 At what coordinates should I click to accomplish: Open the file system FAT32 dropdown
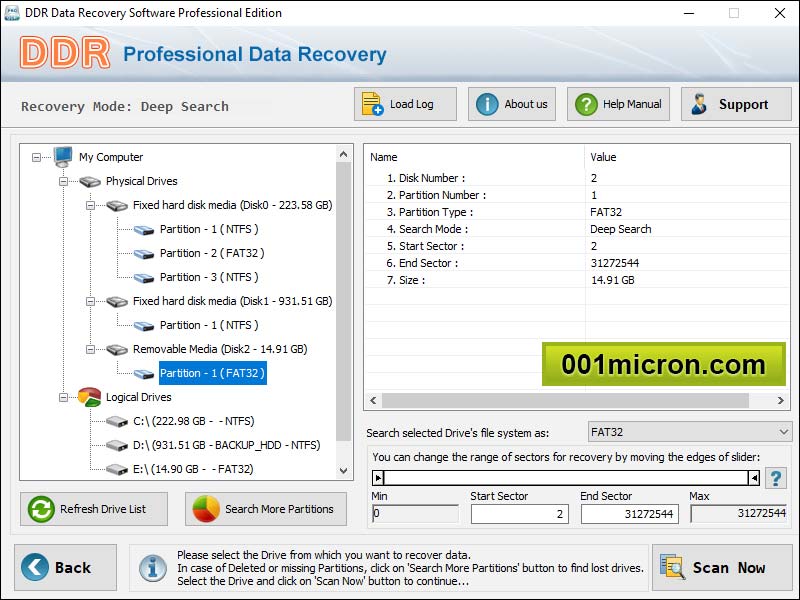pyautogui.click(x=690, y=432)
